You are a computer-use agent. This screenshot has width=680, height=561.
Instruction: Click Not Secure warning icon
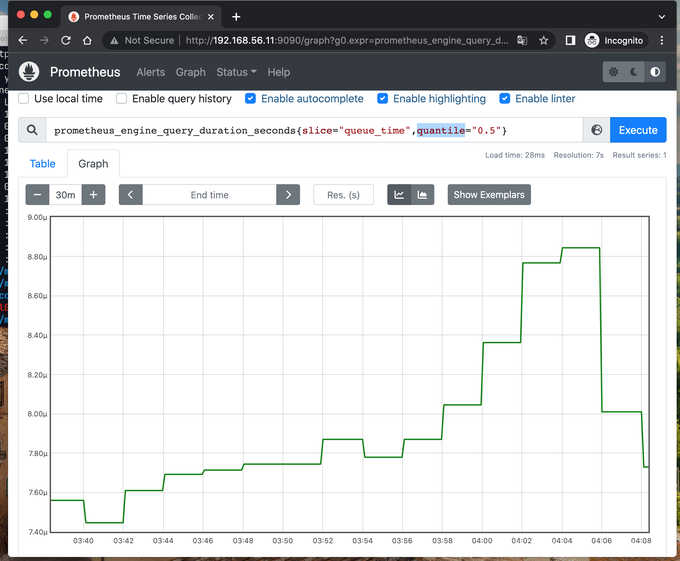click(114, 41)
